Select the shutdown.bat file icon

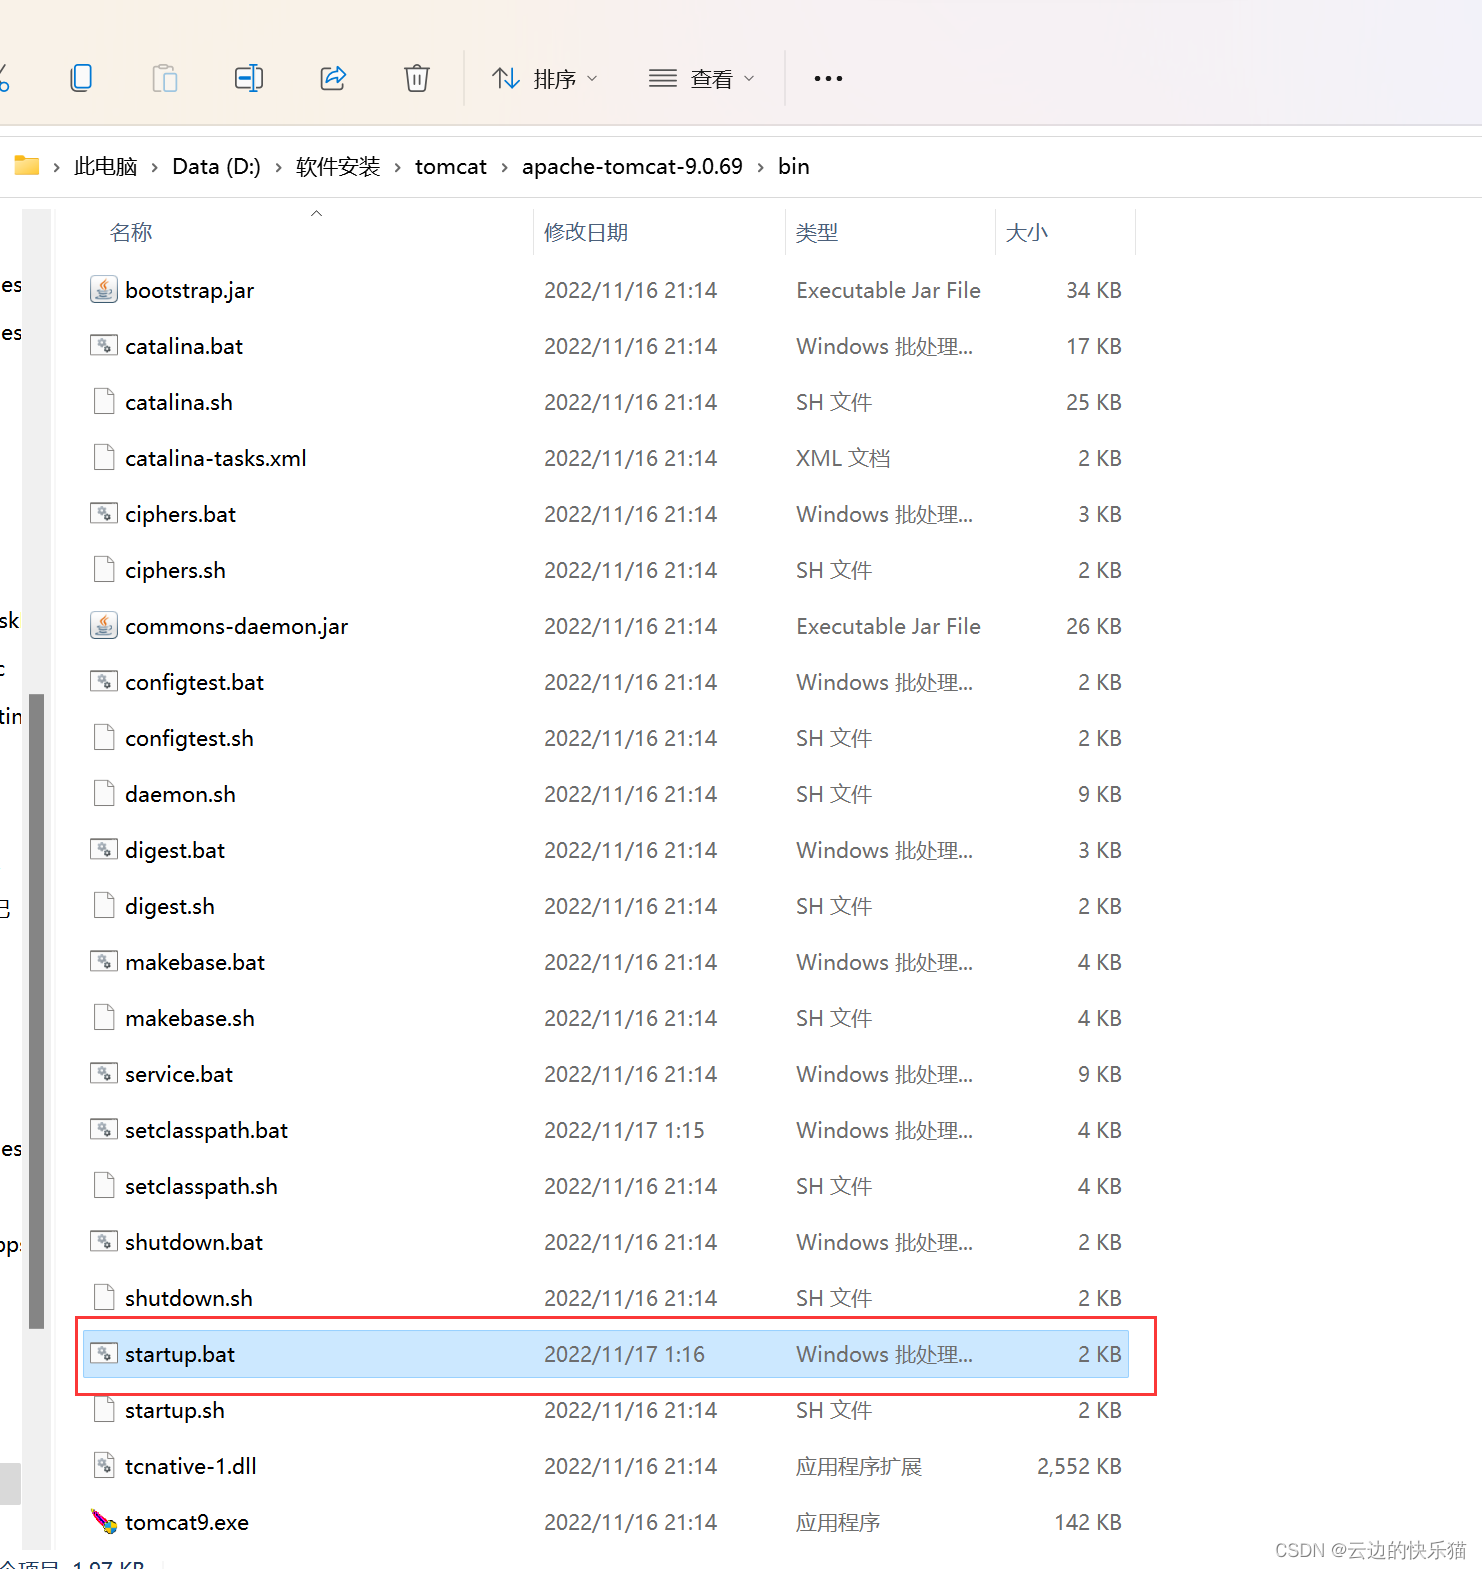104,1242
